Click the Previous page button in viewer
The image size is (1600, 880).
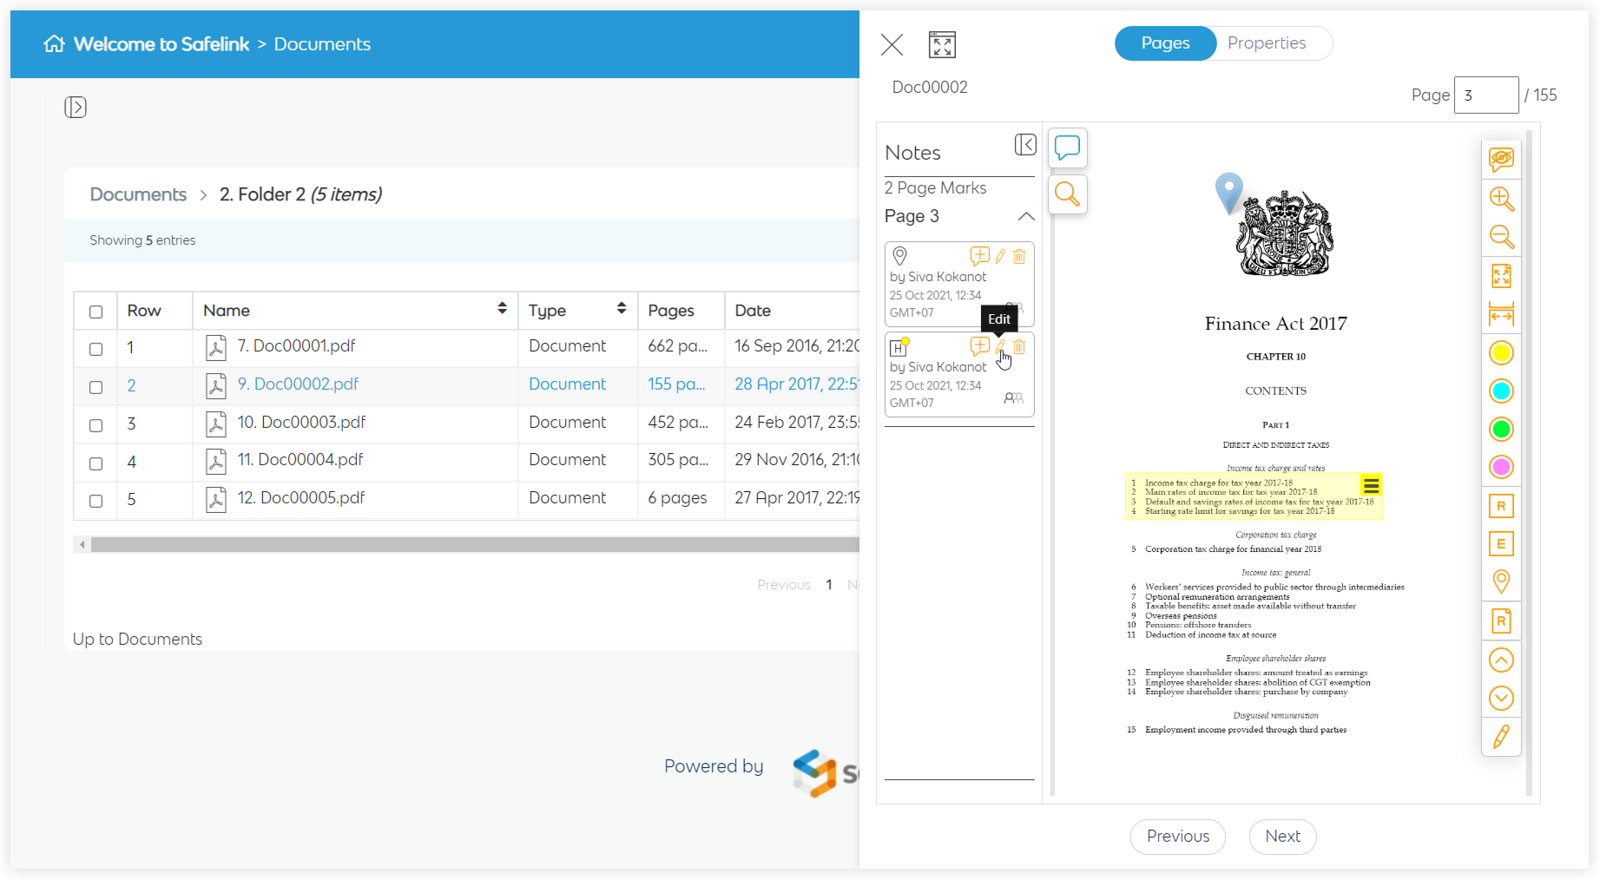pyautogui.click(x=1178, y=836)
